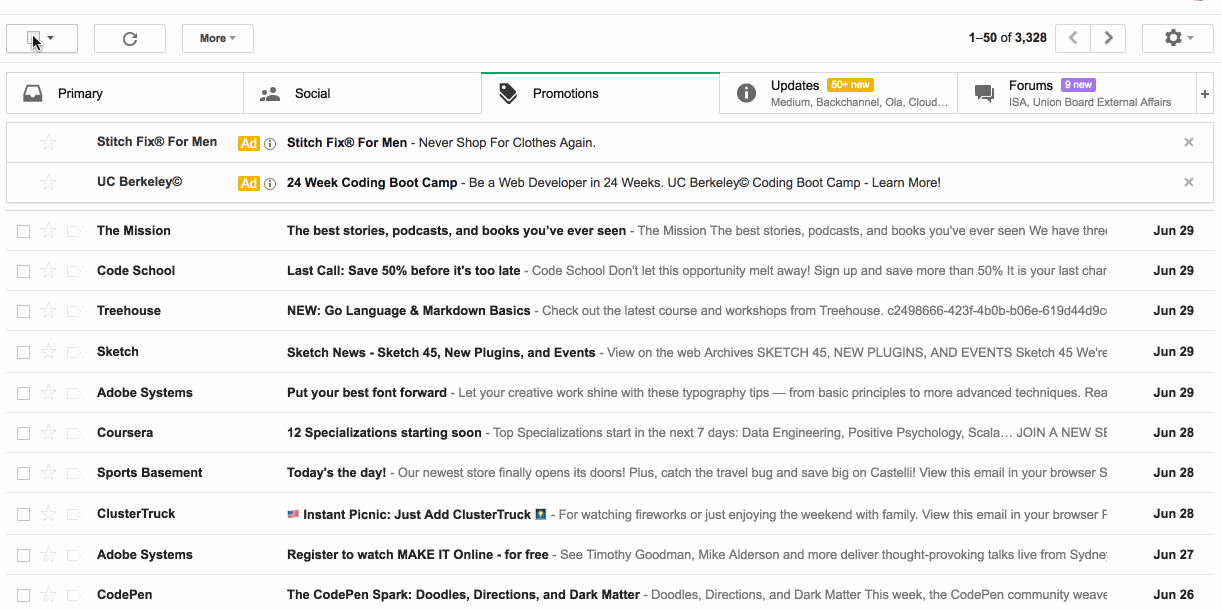1222x610 pixels.
Task: Show info for UC Berkeley ad
Action: coord(270,183)
